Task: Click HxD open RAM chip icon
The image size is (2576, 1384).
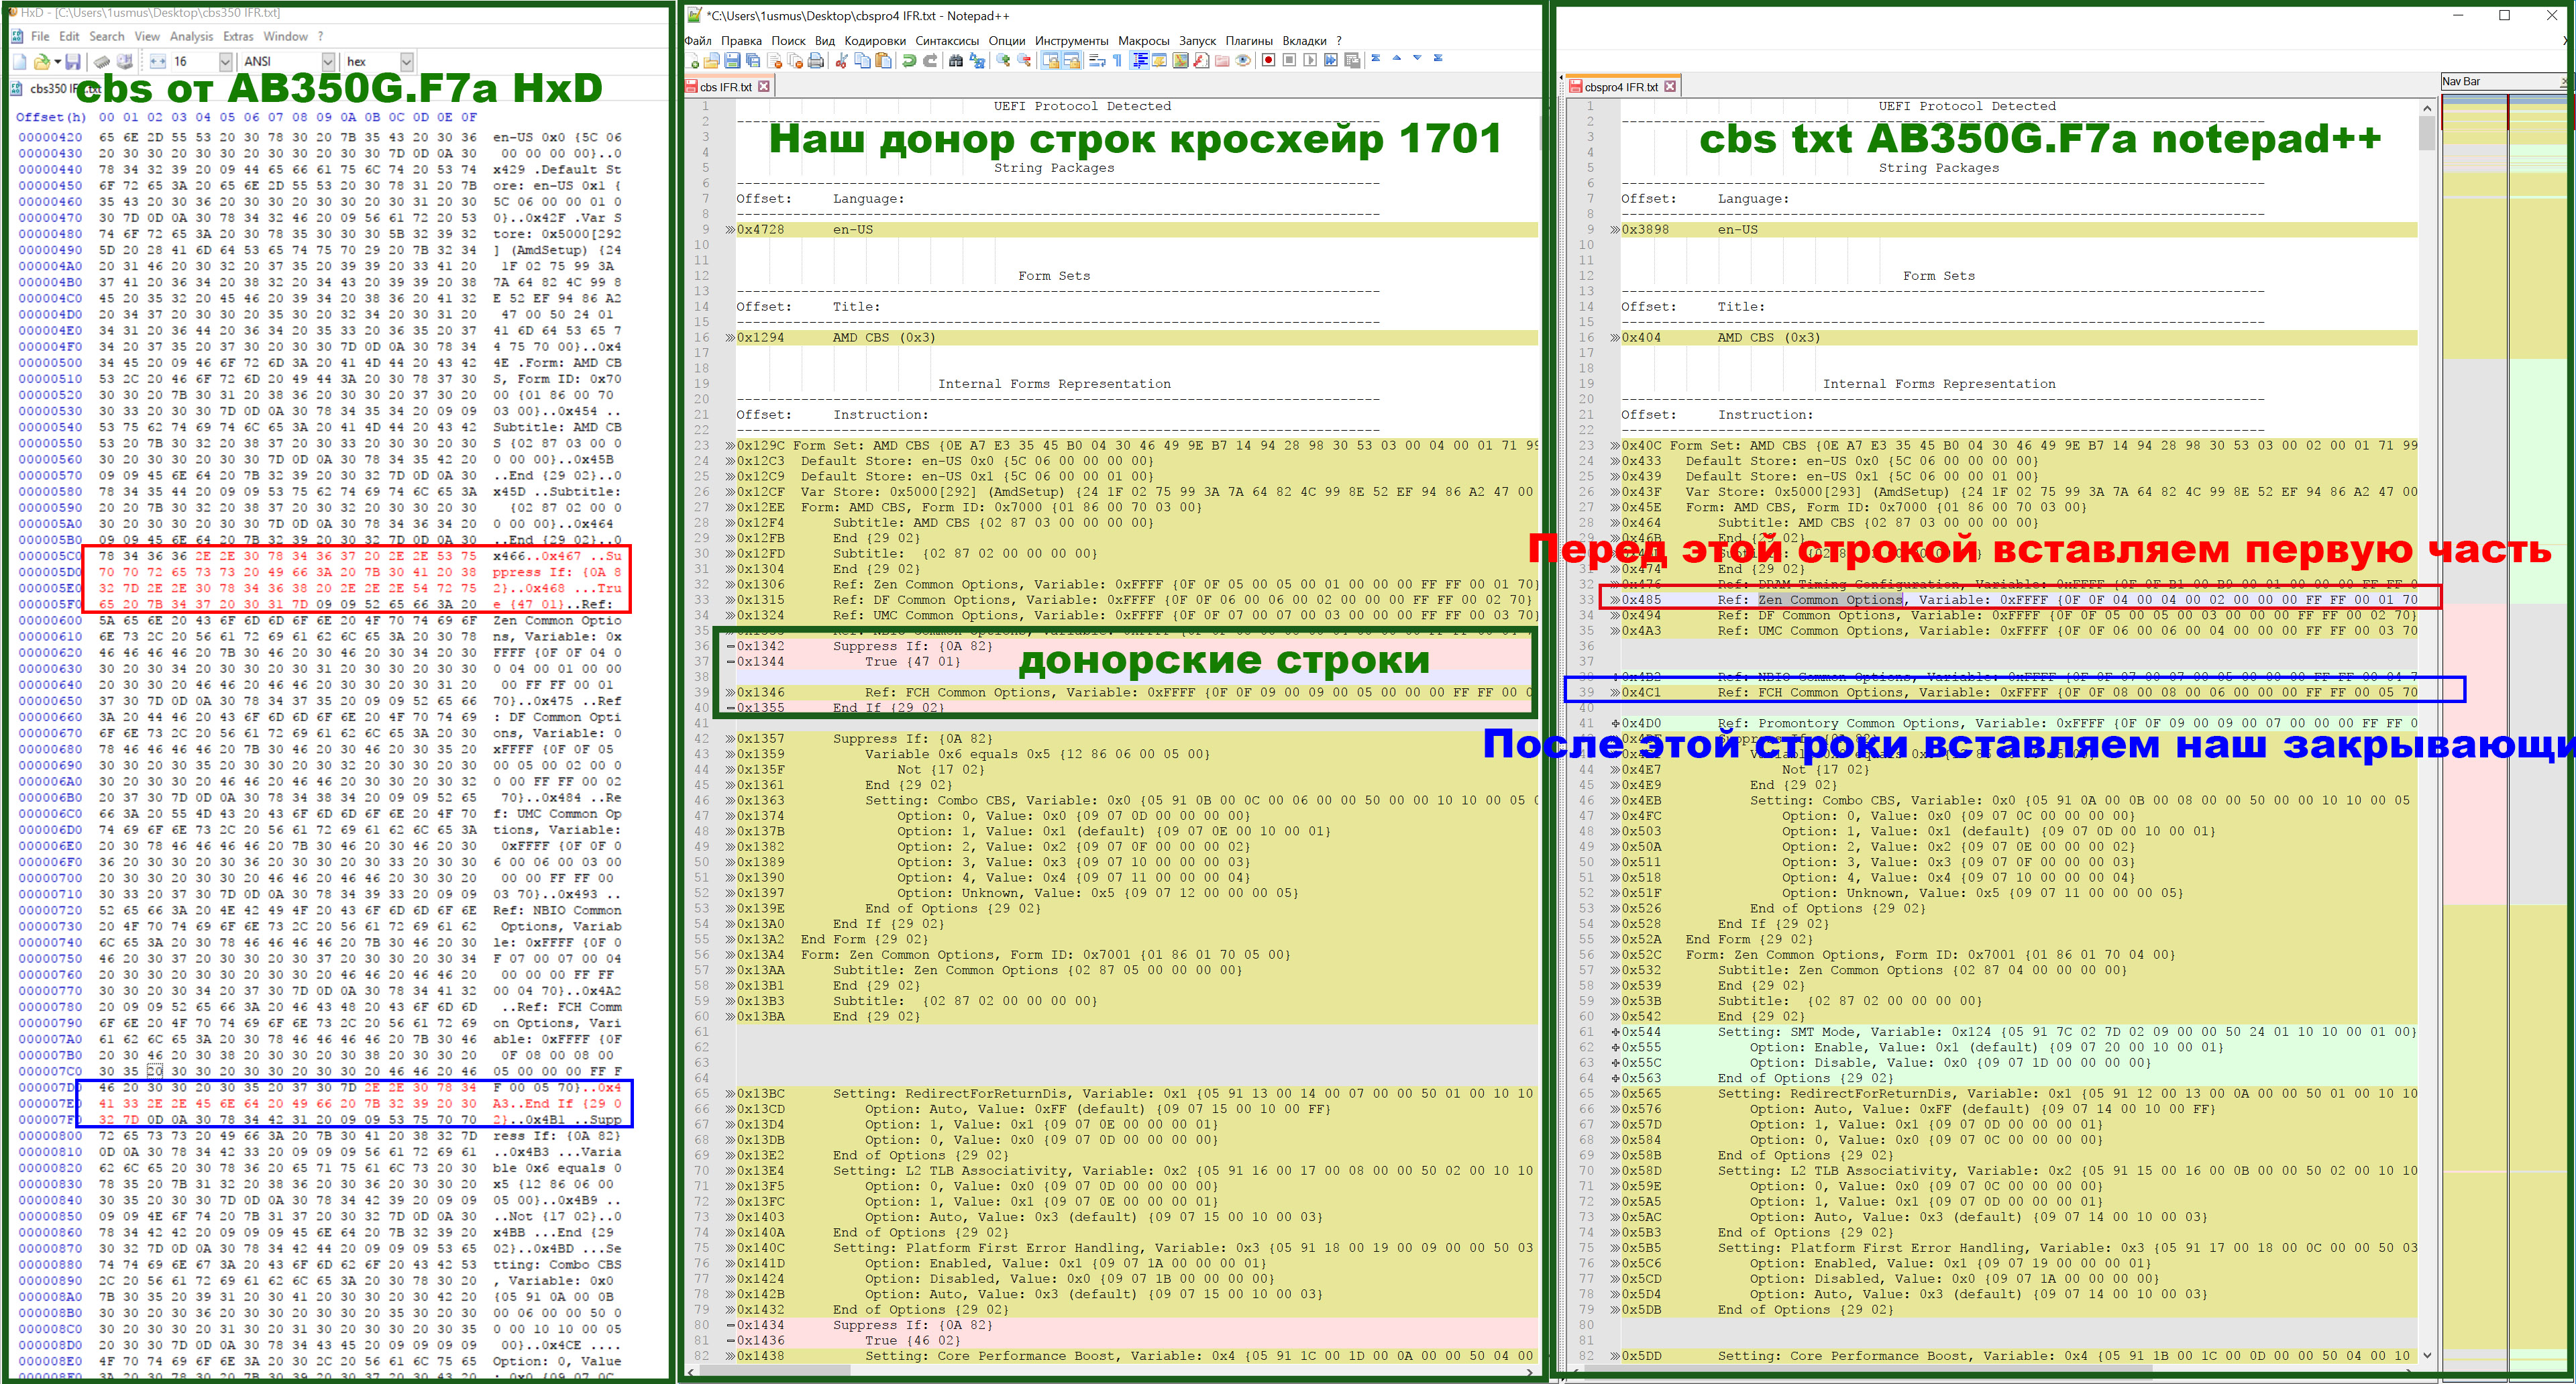Action: coord(102,61)
